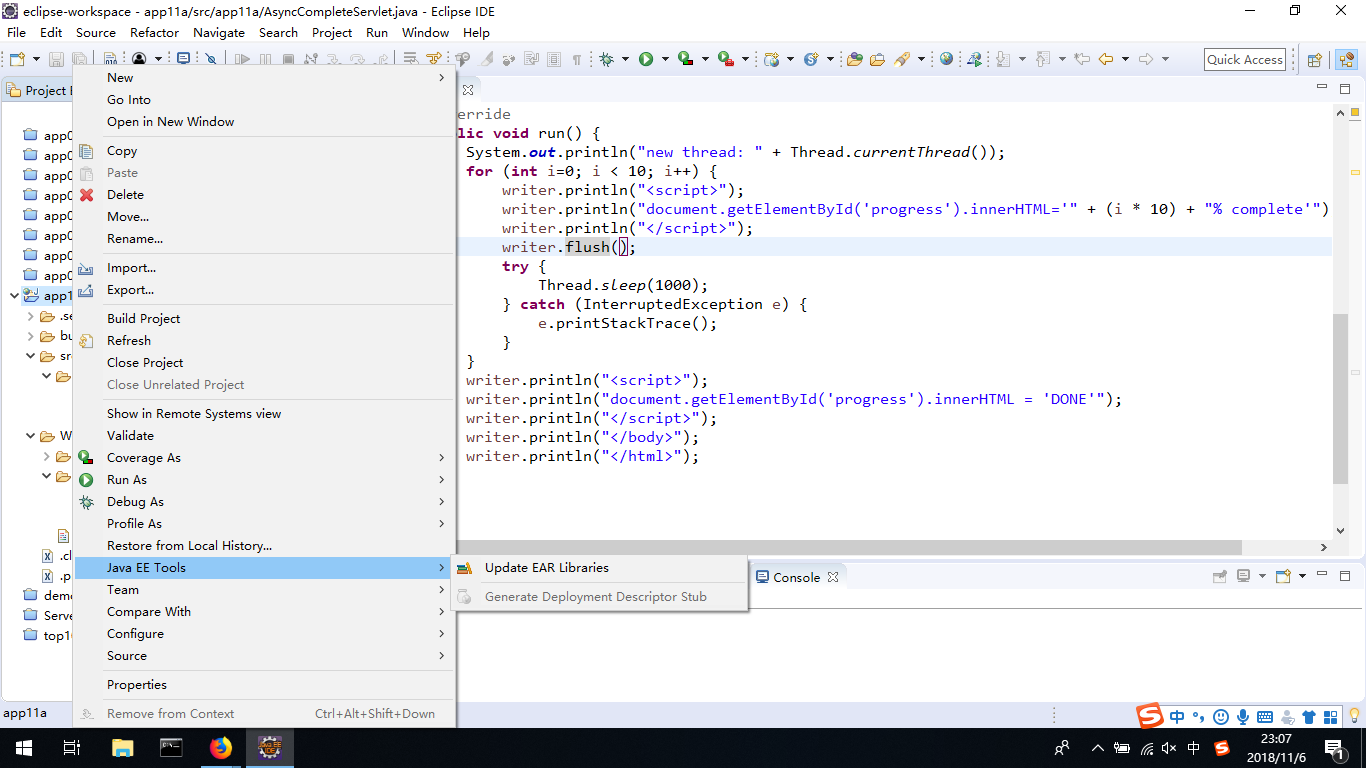Image resolution: width=1366 pixels, height=768 pixels.
Task: Click the Back navigation arrow icon
Action: [1106, 59]
